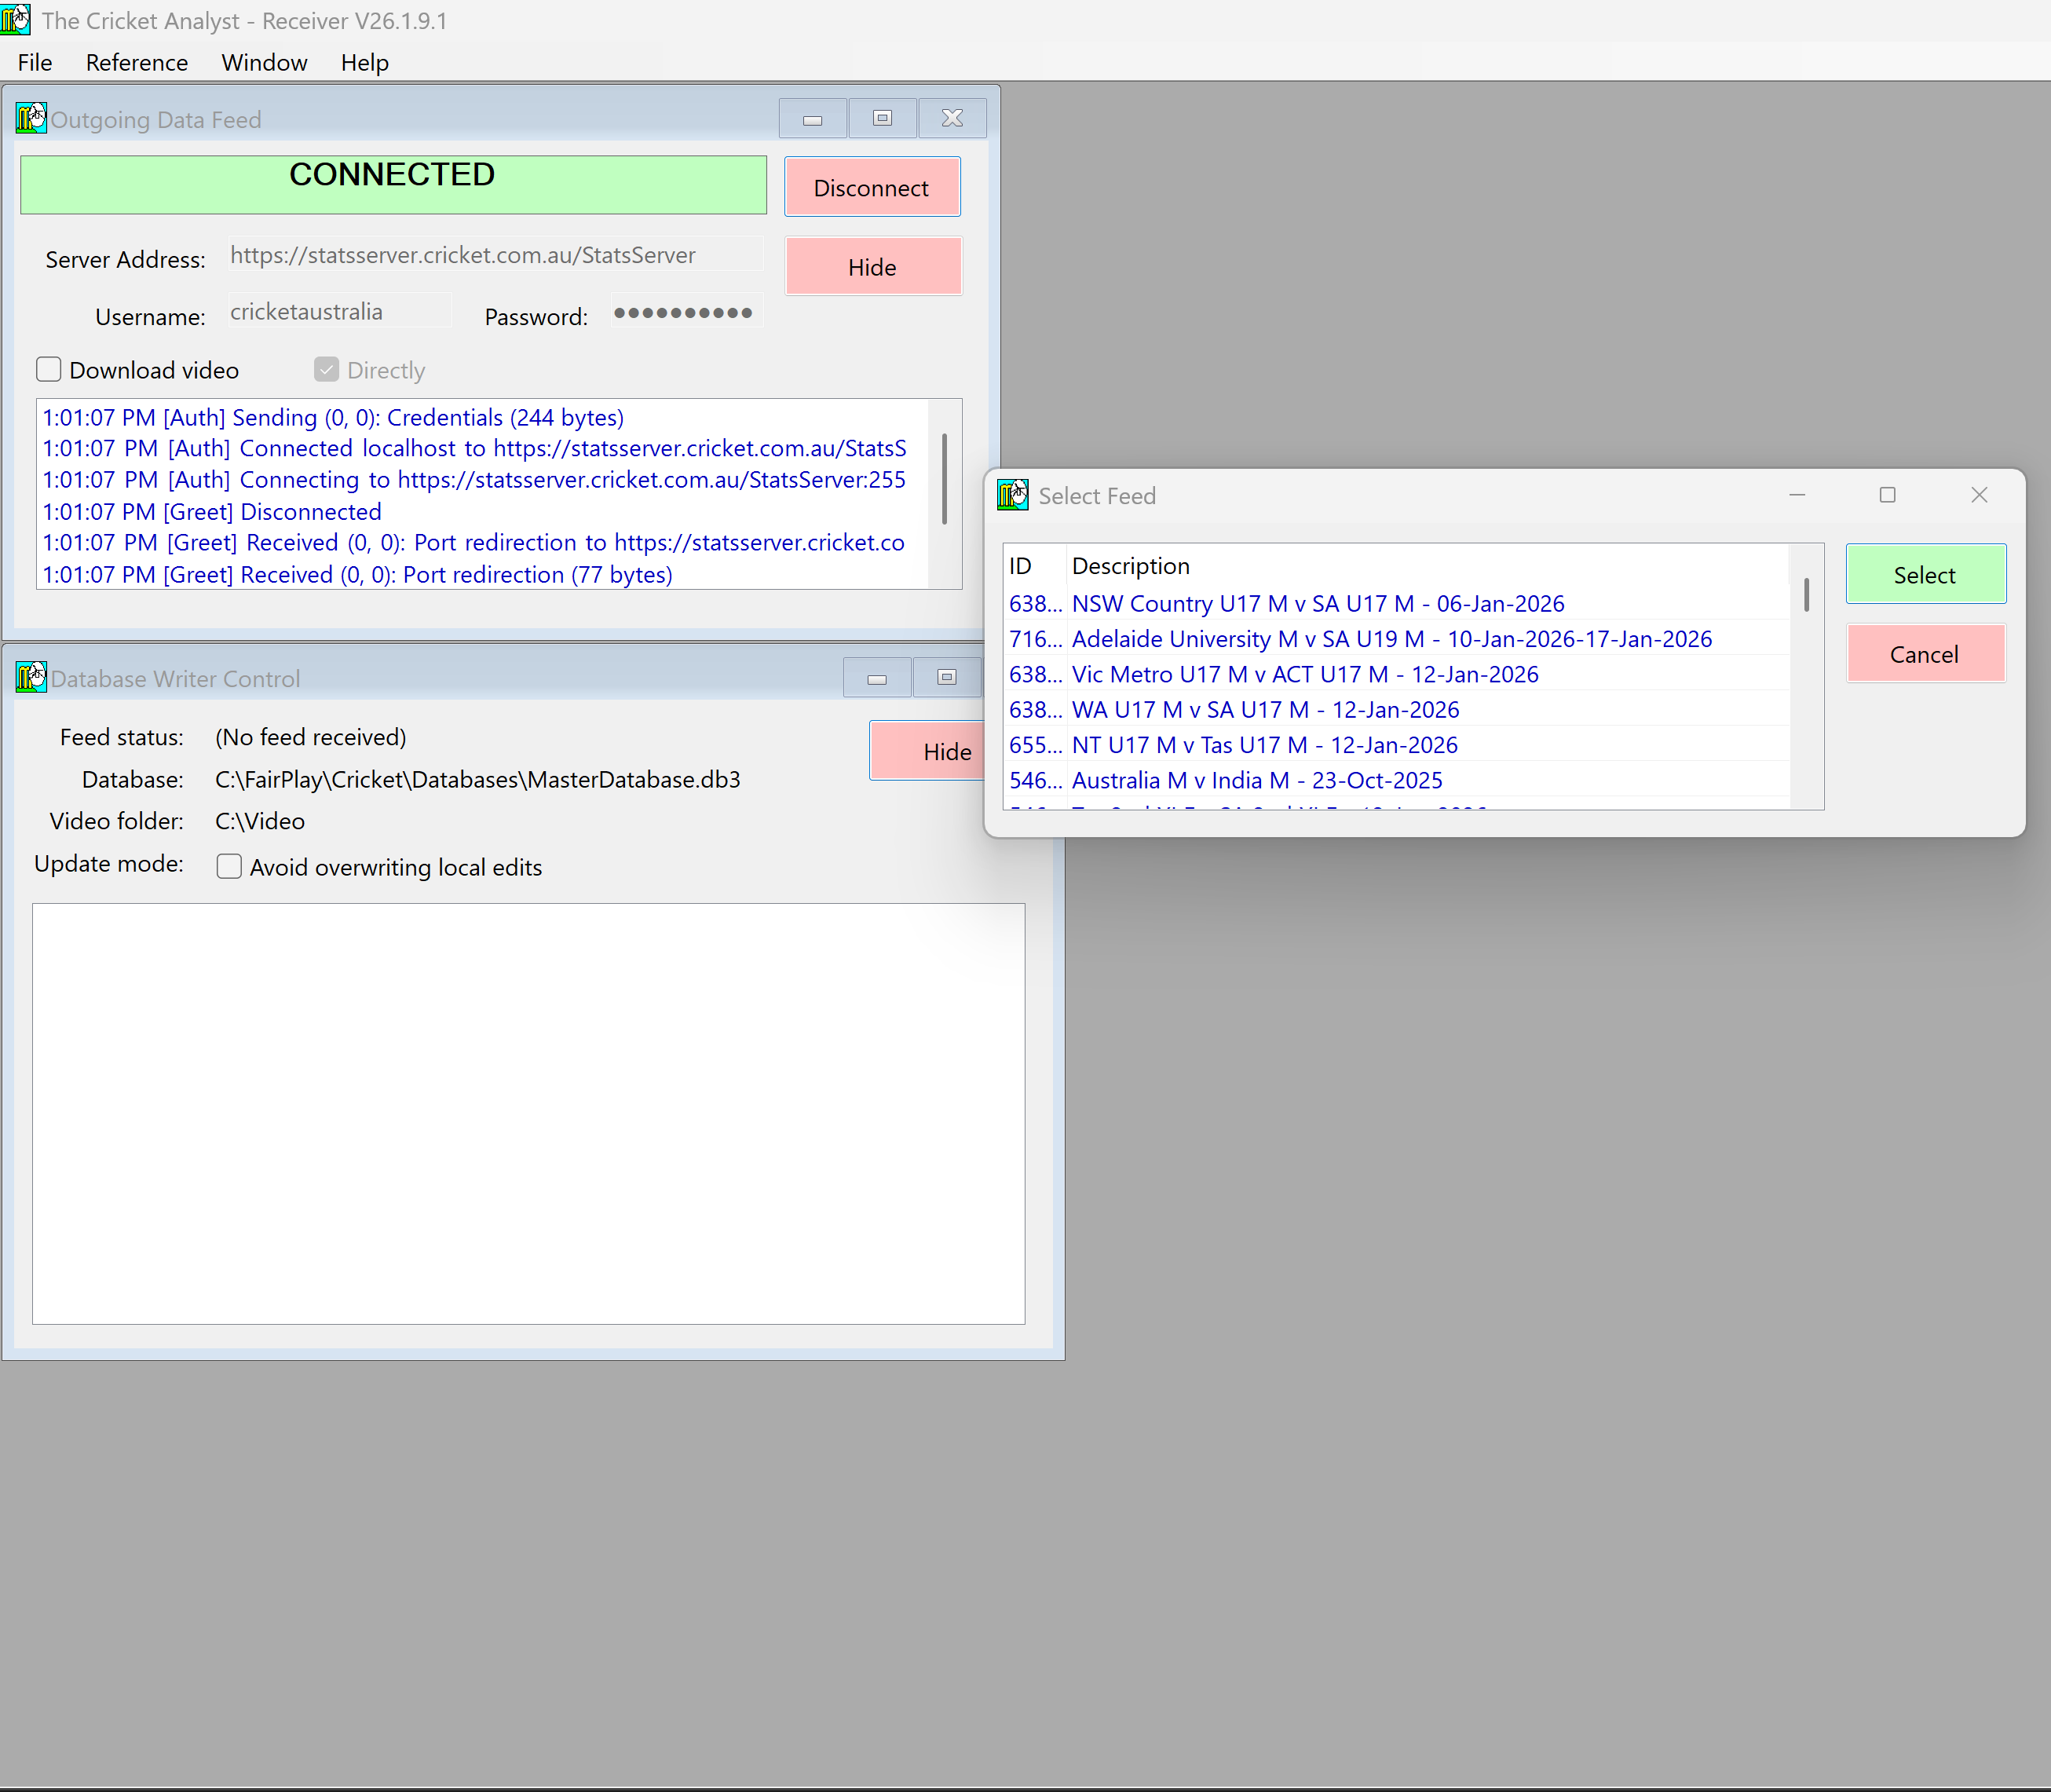The image size is (2051, 1792).
Task: Select WA U17 M v SA U17 M feed
Action: pos(1397,709)
